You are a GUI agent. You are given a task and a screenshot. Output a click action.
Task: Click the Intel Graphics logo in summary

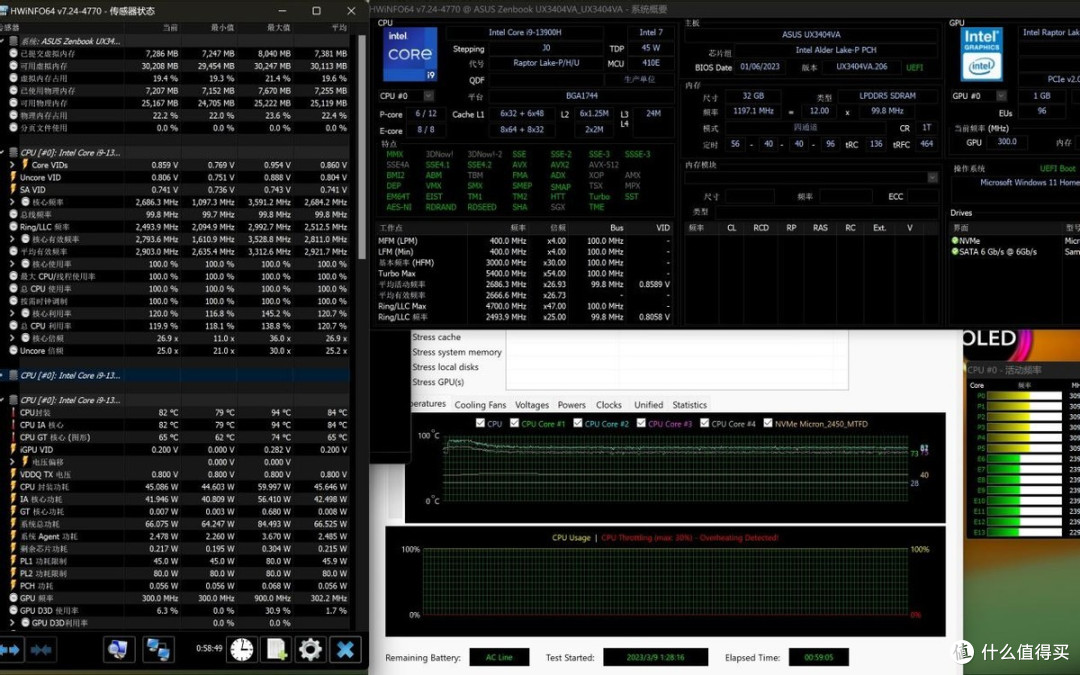[982, 54]
